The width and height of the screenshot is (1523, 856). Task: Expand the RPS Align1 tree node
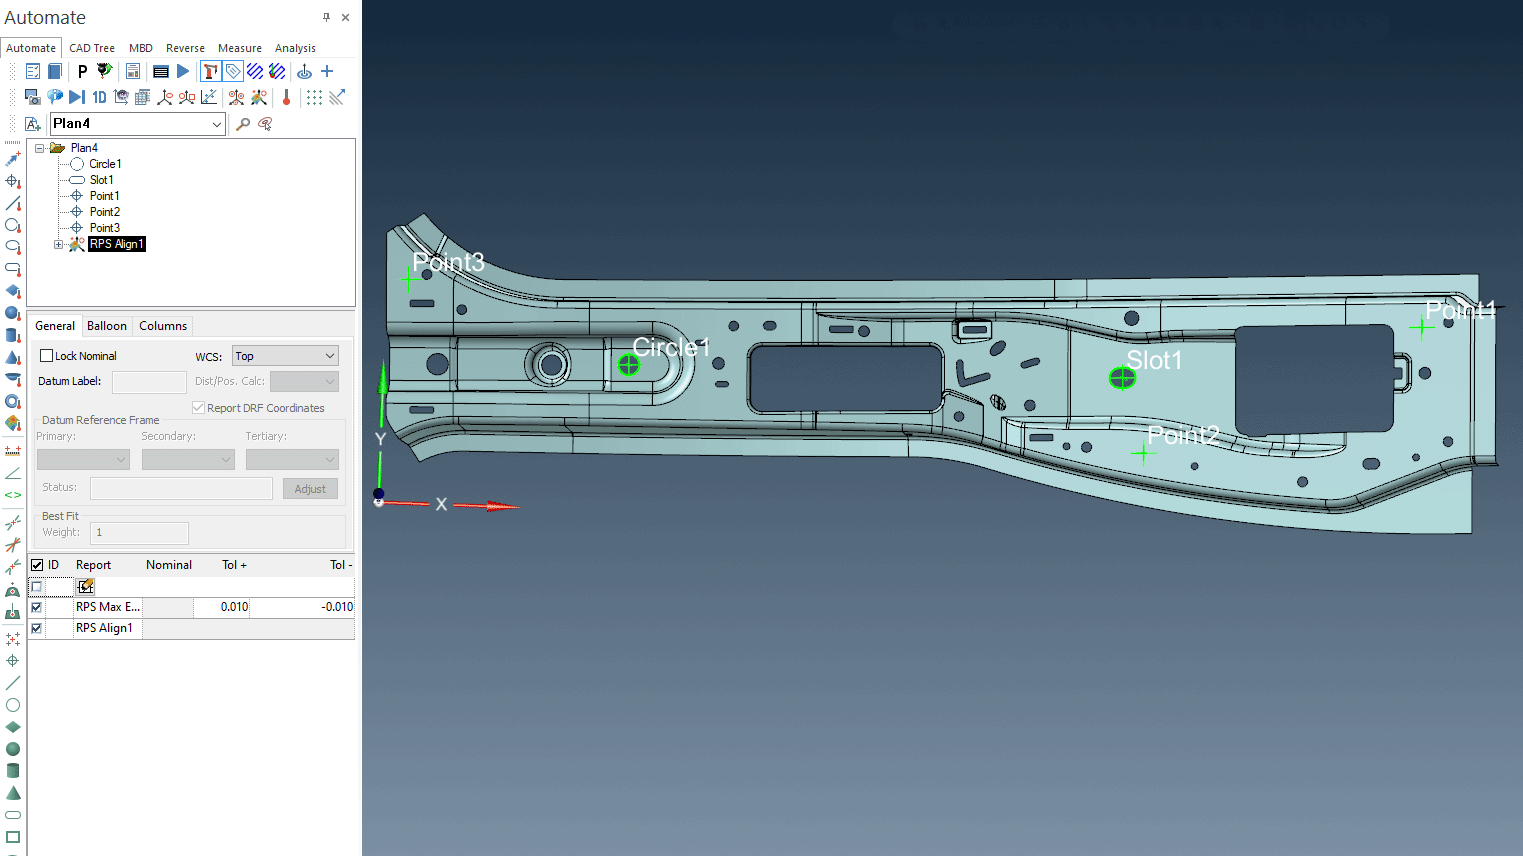click(x=58, y=244)
